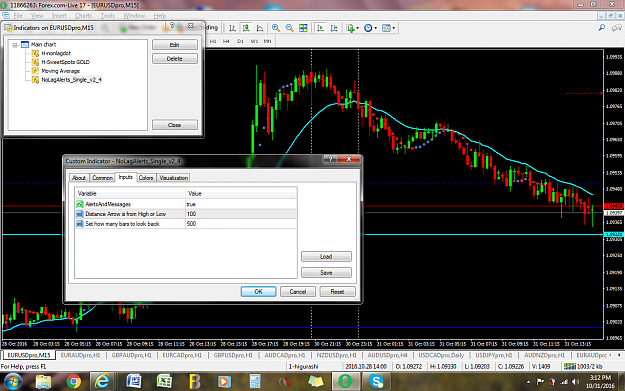Collapse the Main chart tree node
The image size is (625, 391).
pyautogui.click(x=15, y=45)
